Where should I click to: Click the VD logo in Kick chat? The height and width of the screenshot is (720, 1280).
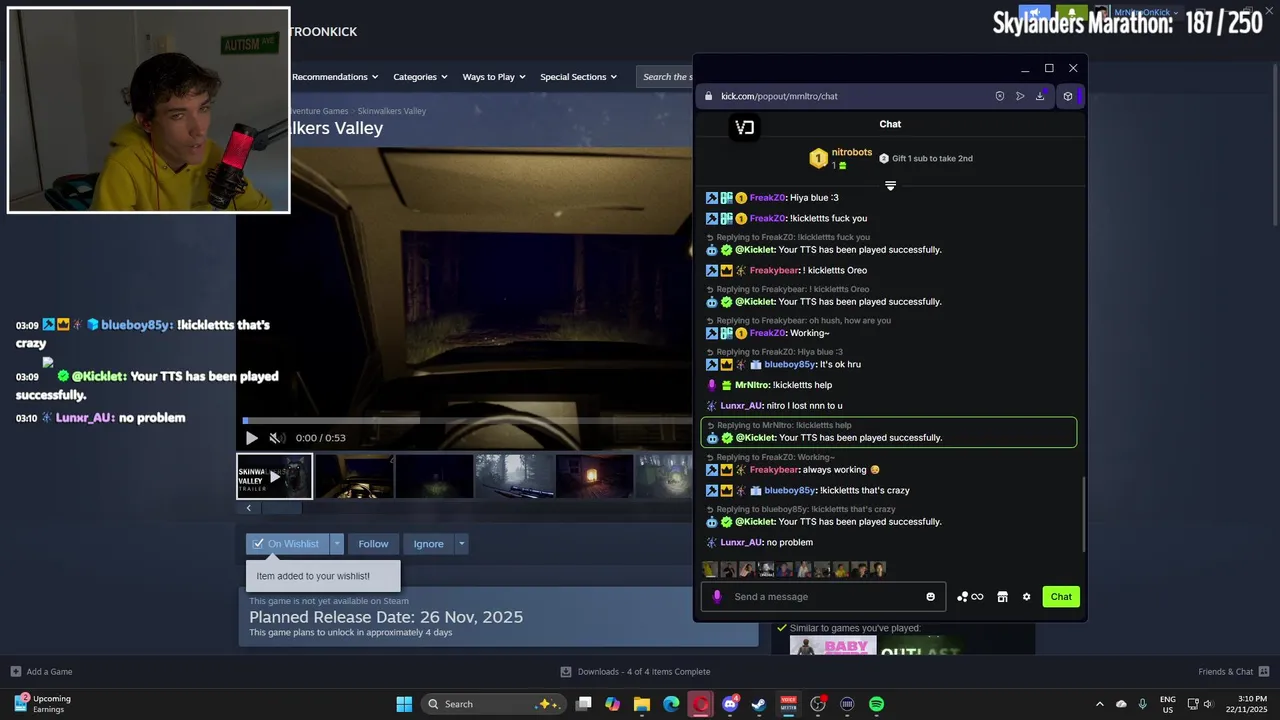(x=744, y=127)
